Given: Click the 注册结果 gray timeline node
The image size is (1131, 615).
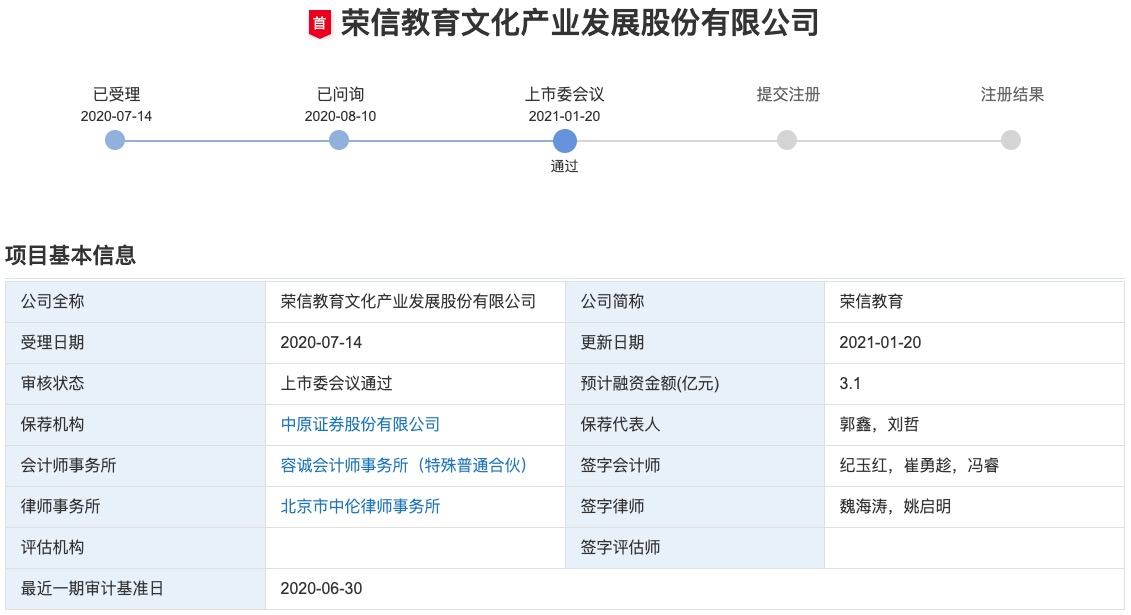Looking at the screenshot, I should (1011, 140).
